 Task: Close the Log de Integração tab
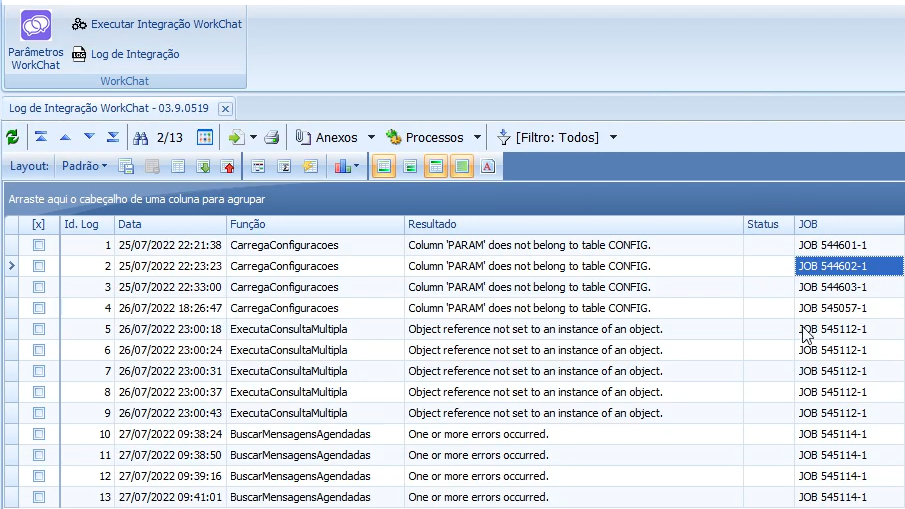(225, 109)
